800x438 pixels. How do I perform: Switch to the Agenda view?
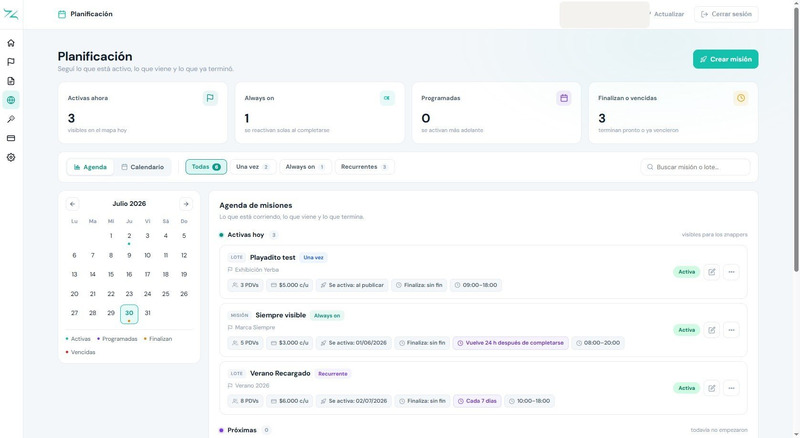[x=90, y=167]
